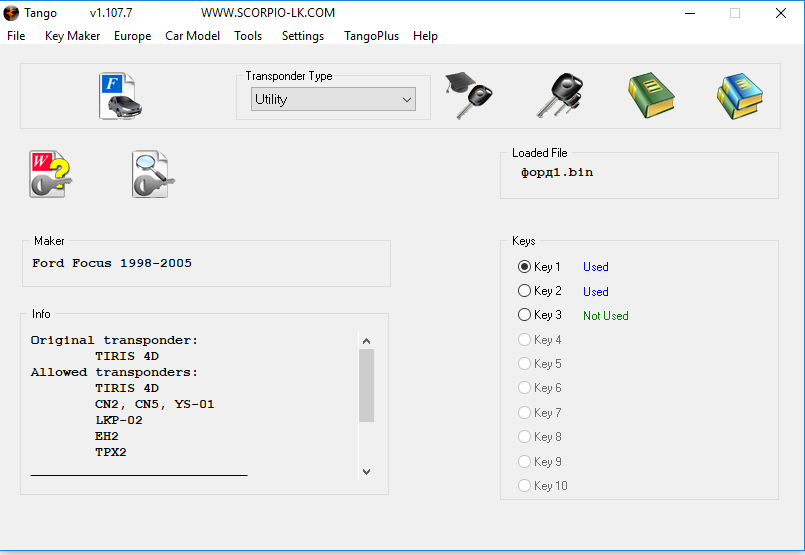Click the 'CN2, CN5, YS-01' line
This screenshot has width=805, height=555.
(x=155, y=404)
